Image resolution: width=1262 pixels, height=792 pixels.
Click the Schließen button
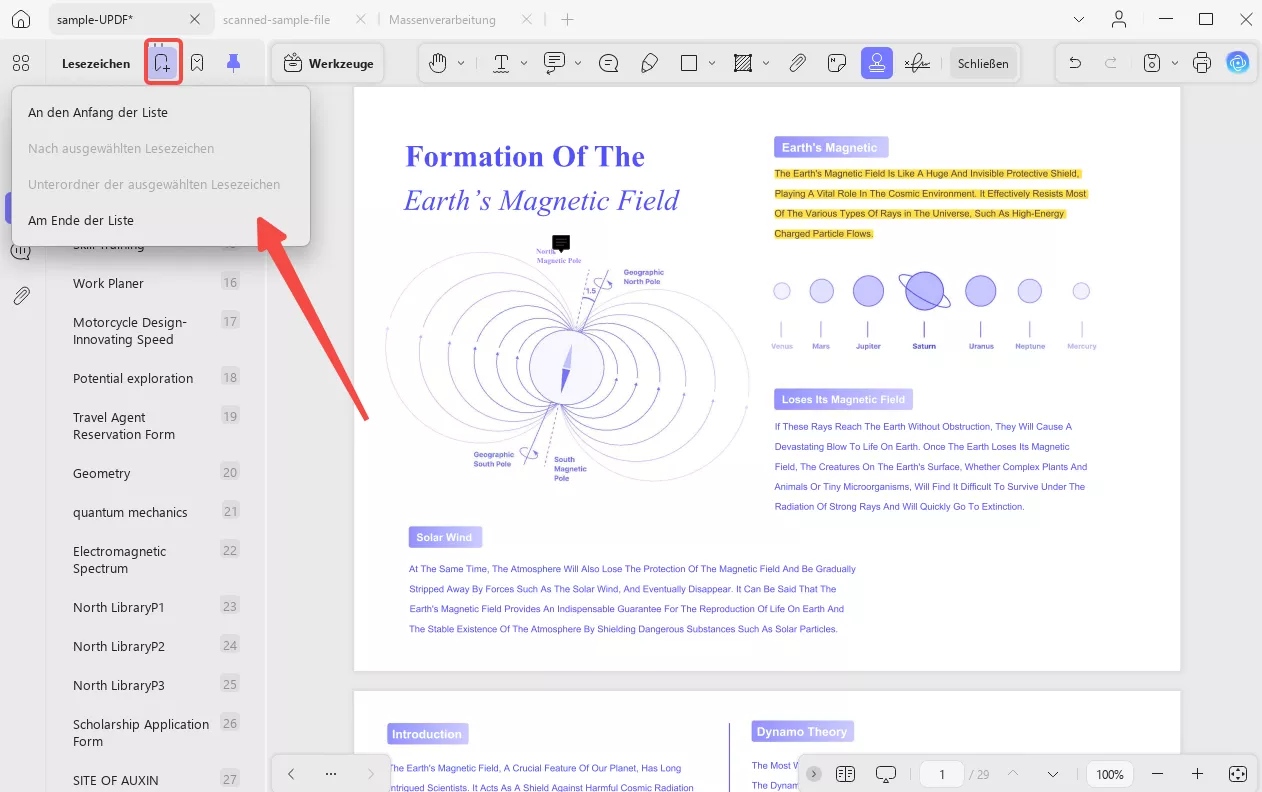pos(983,63)
